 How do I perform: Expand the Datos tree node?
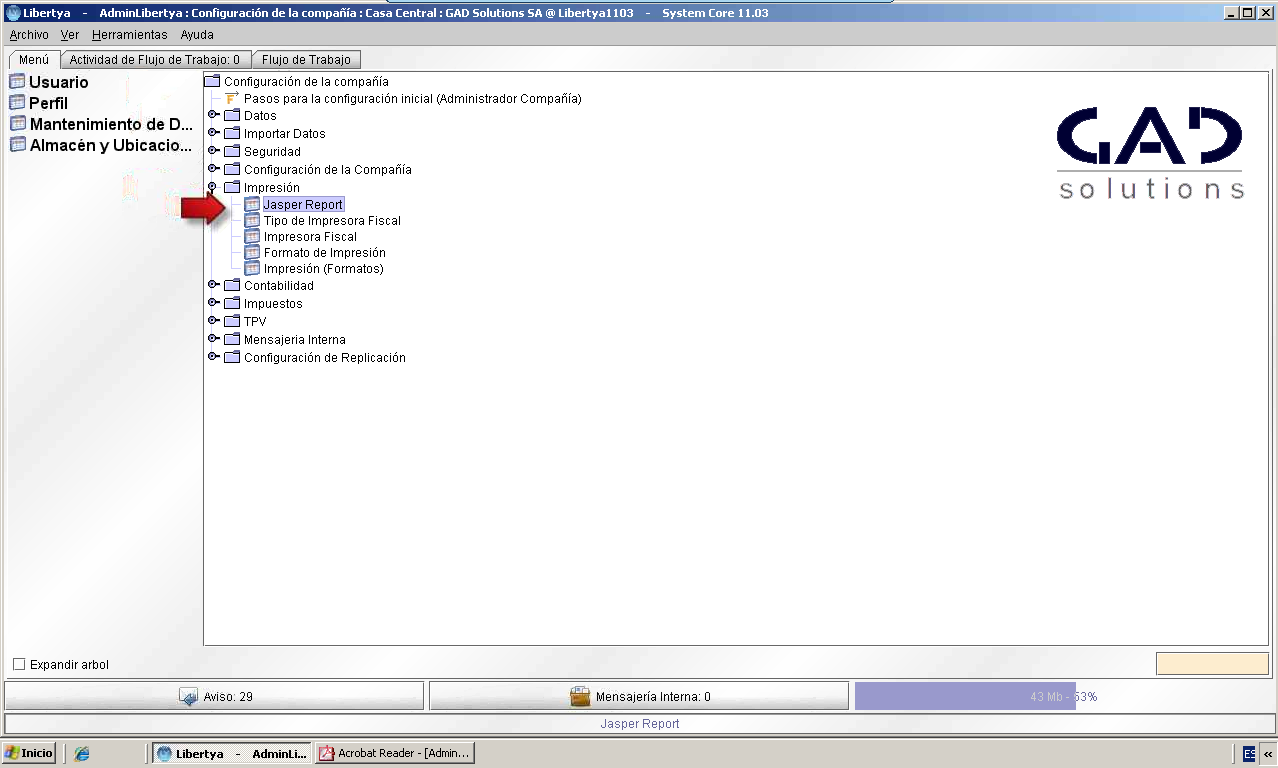[213, 115]
